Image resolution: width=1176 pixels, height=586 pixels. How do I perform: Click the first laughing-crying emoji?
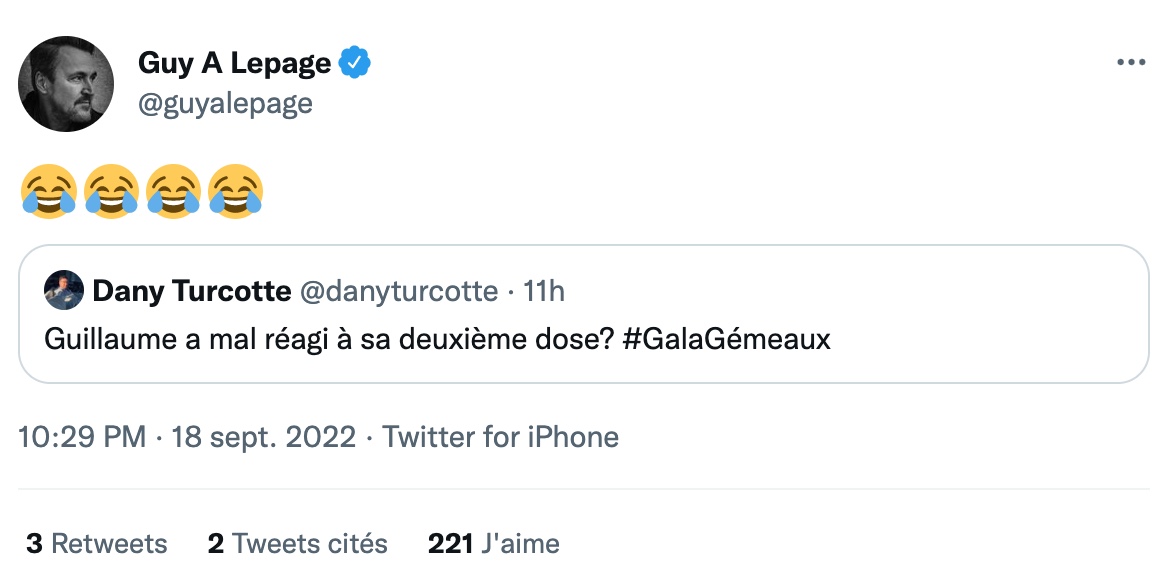49,191
